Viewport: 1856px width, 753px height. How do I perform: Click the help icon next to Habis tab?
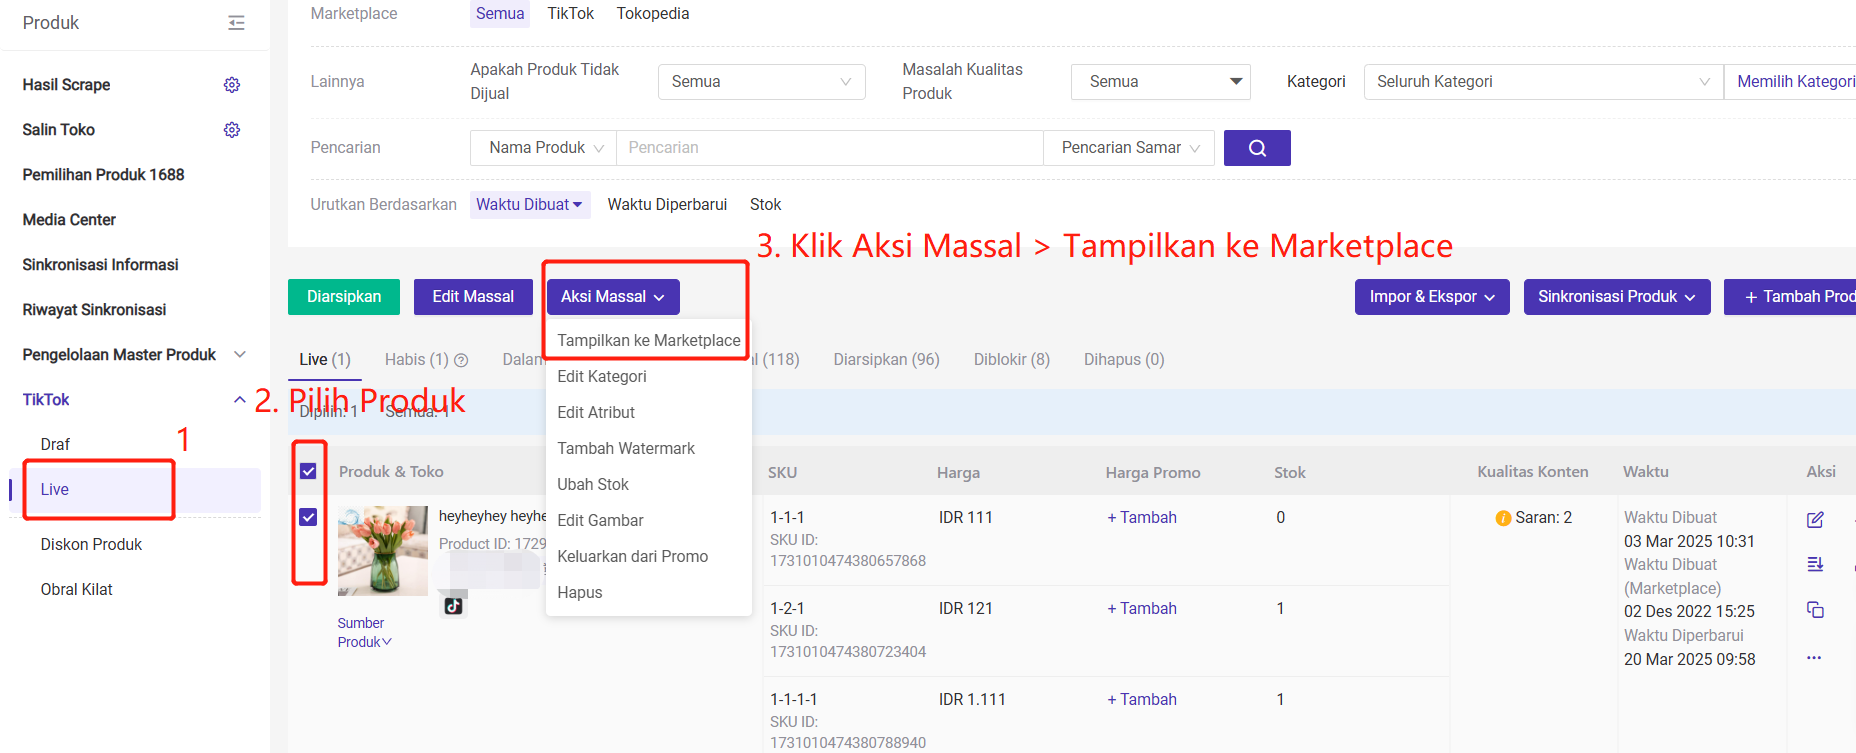click(x=461, y=360)
